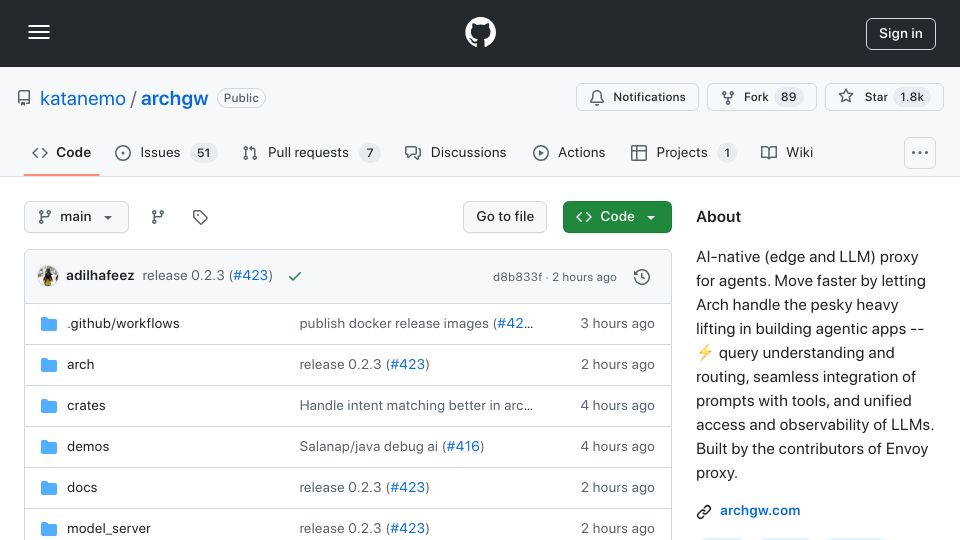
Task: Open the Actions tab
Action: (569, 152)
